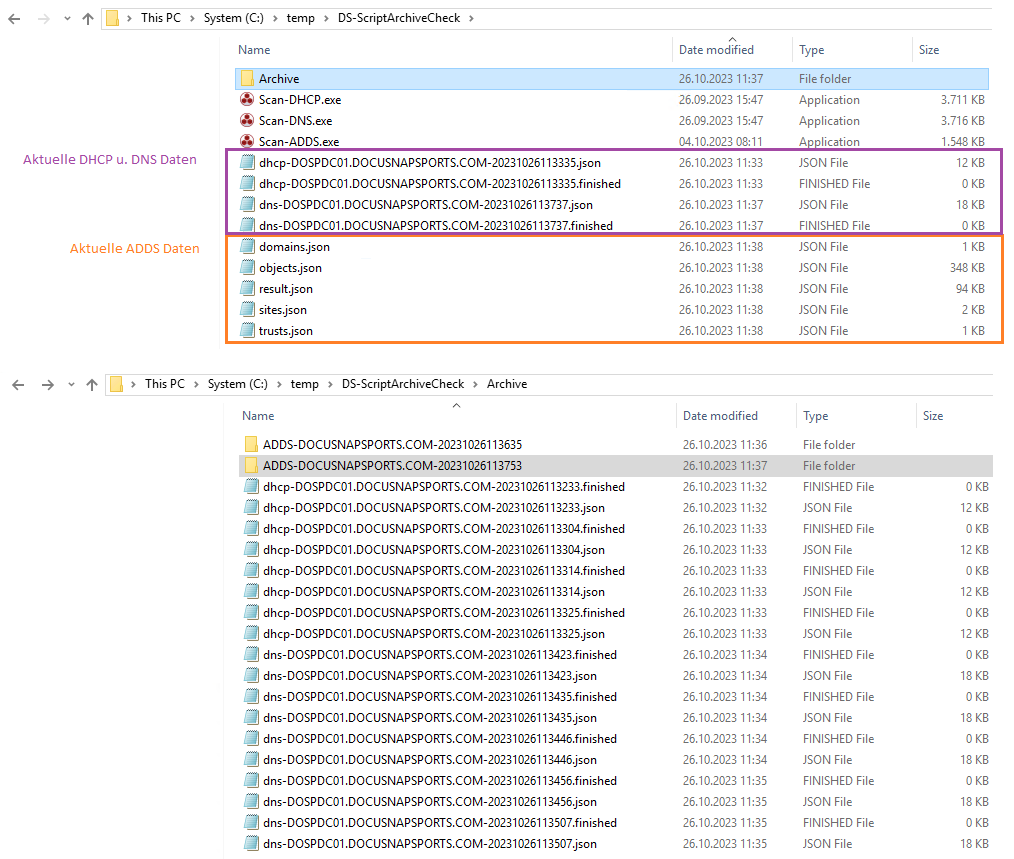The image size is (1014, 859).
Task: Go back in the Archive Explorer window
Action: pos(18,385)
